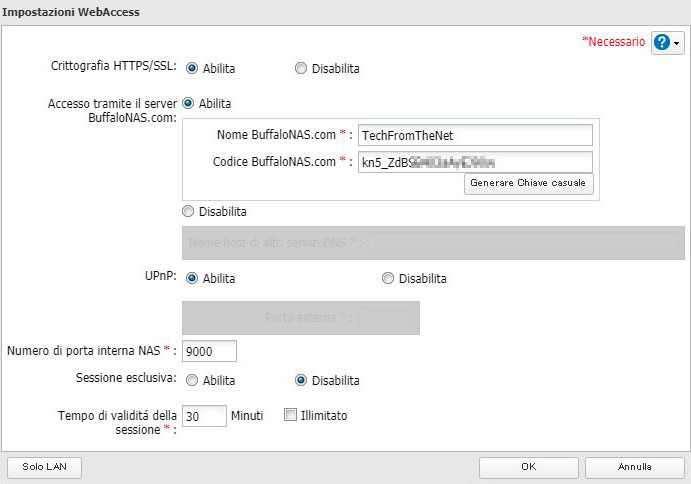Expand the dropdown arrow beside the help icon
The width and height of the screenshot is (691, 484).
coord(678,44)
